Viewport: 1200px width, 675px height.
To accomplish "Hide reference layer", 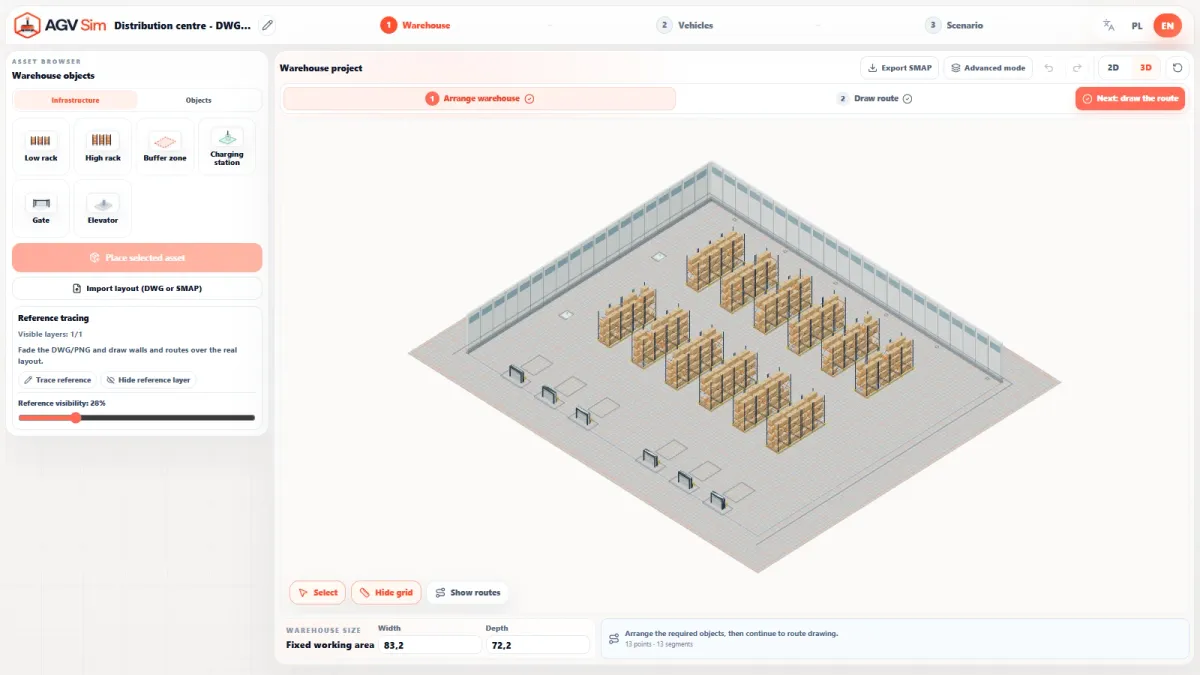I will [148, 380].
